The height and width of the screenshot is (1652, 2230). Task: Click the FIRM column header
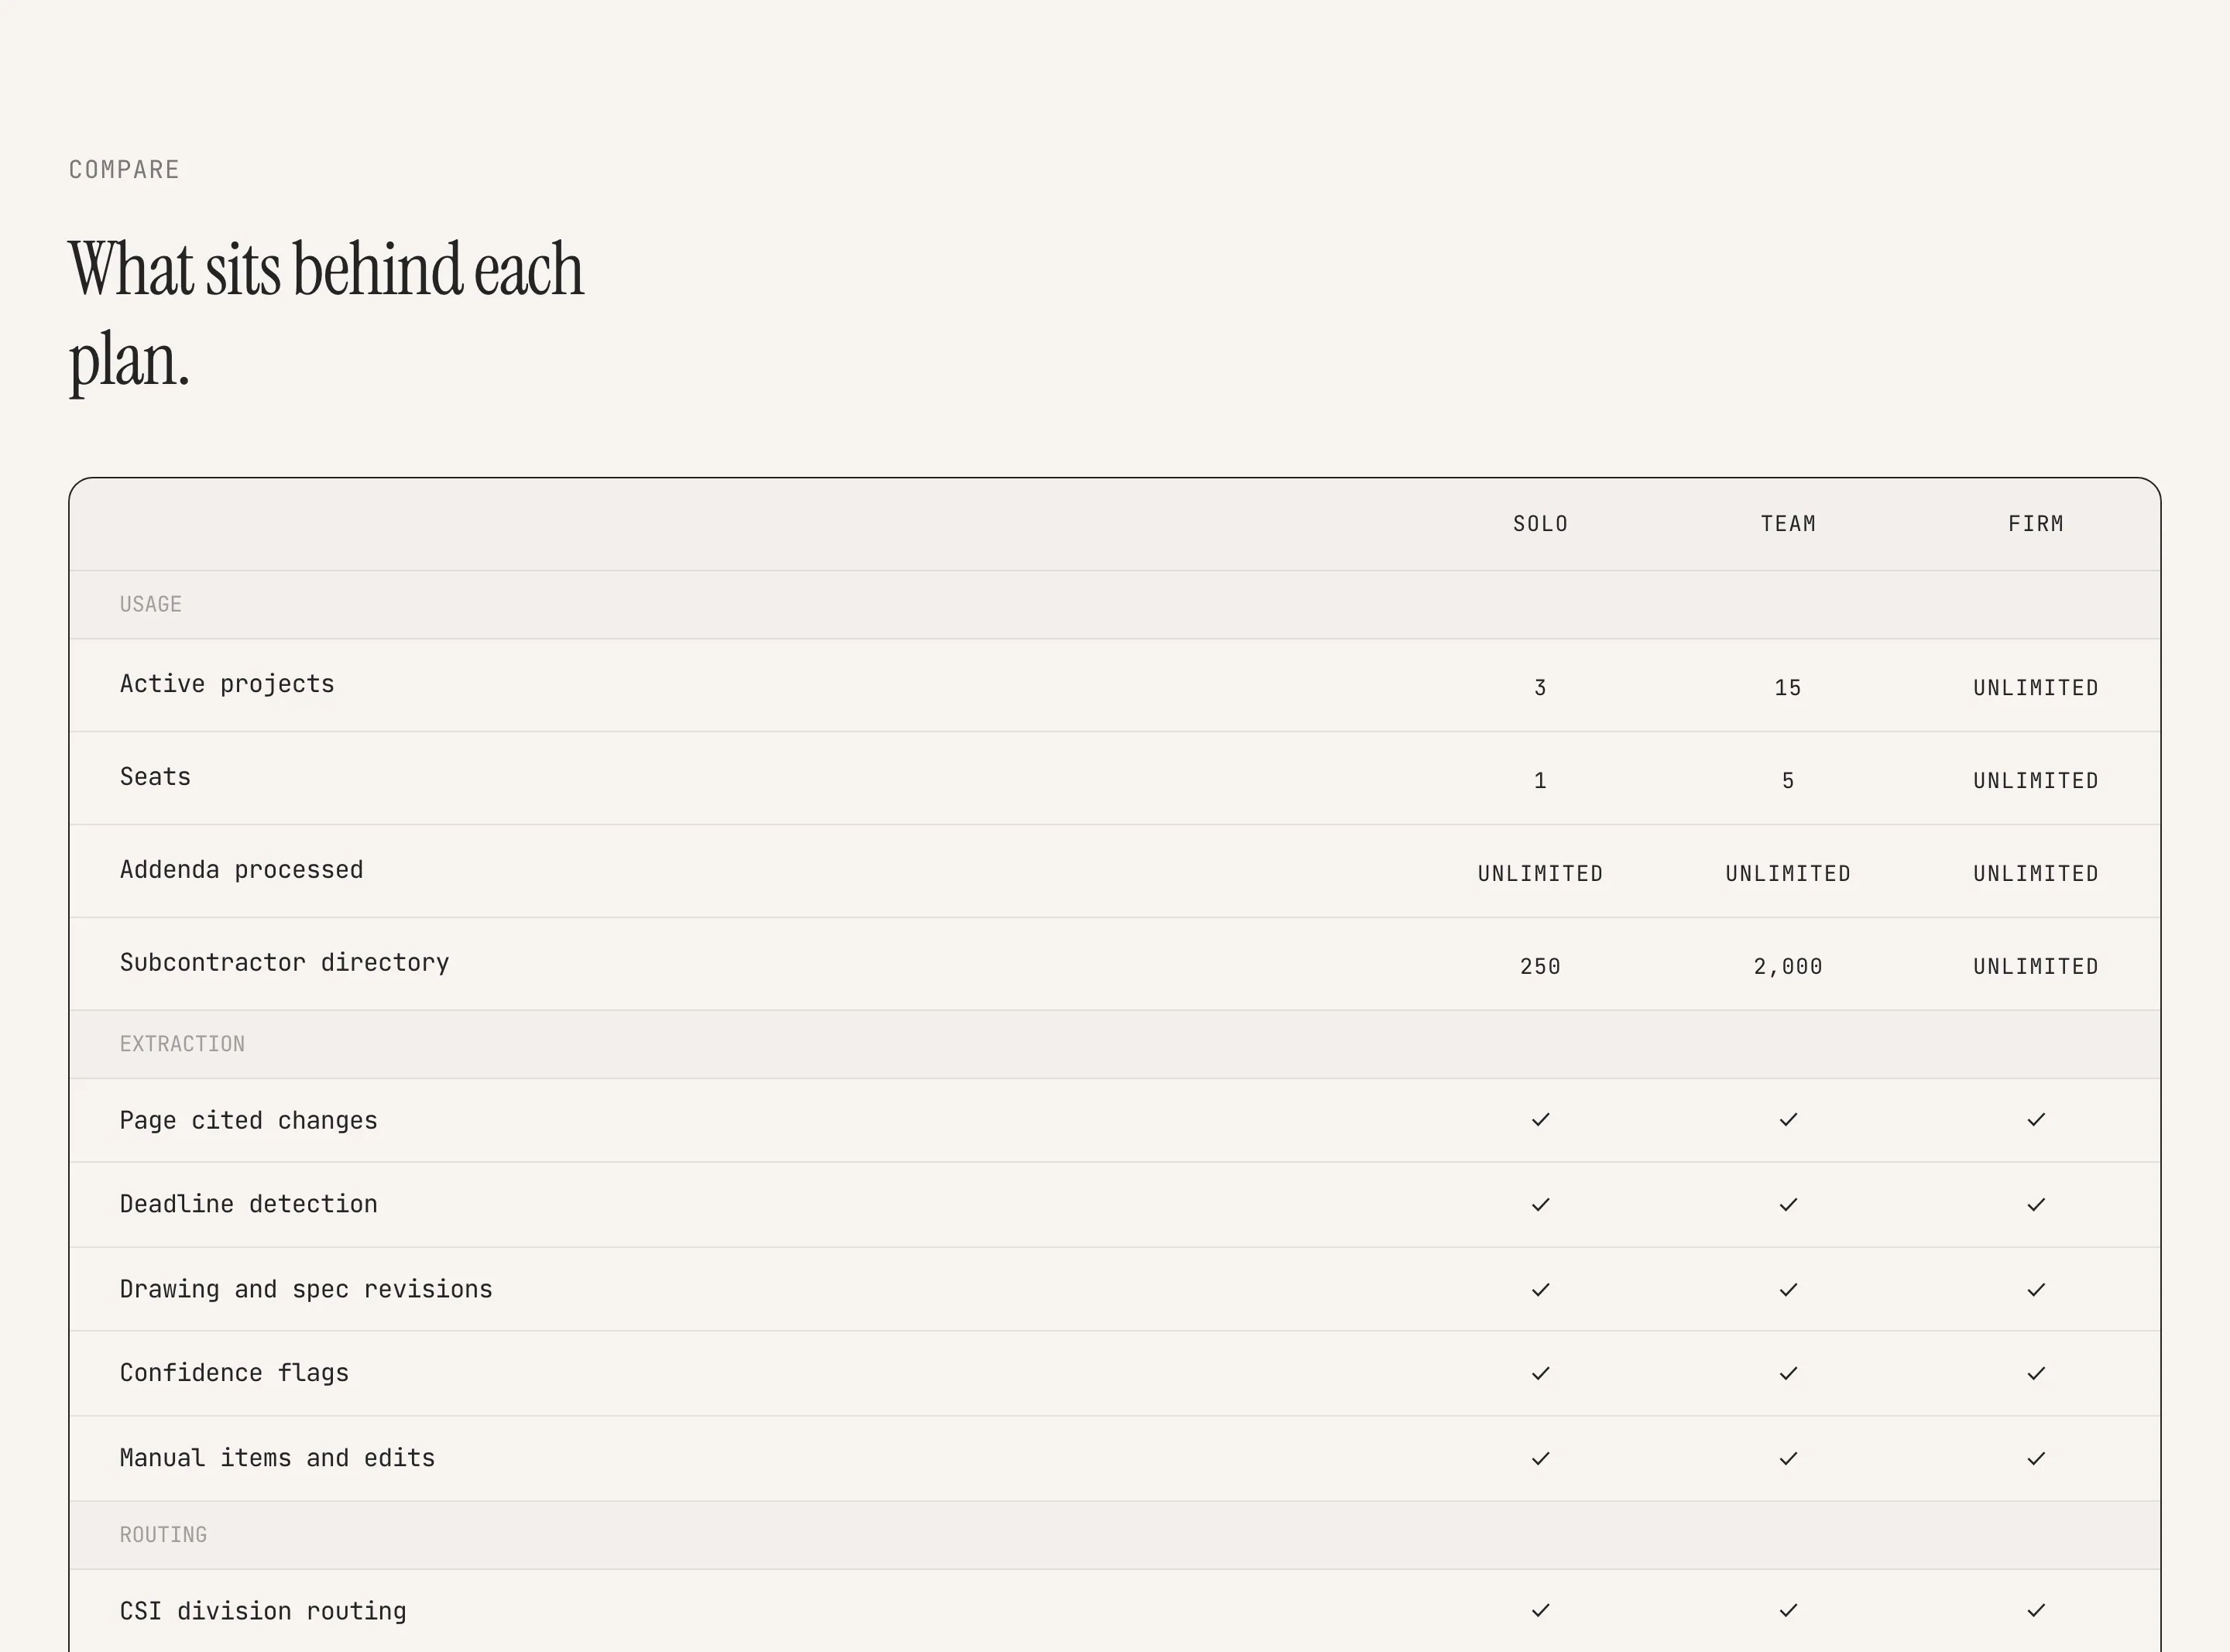coord(2036,524)
